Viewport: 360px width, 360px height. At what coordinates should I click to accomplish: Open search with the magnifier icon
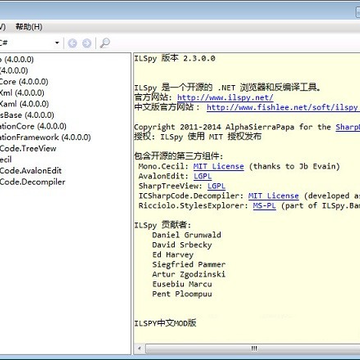click(105, 43)
